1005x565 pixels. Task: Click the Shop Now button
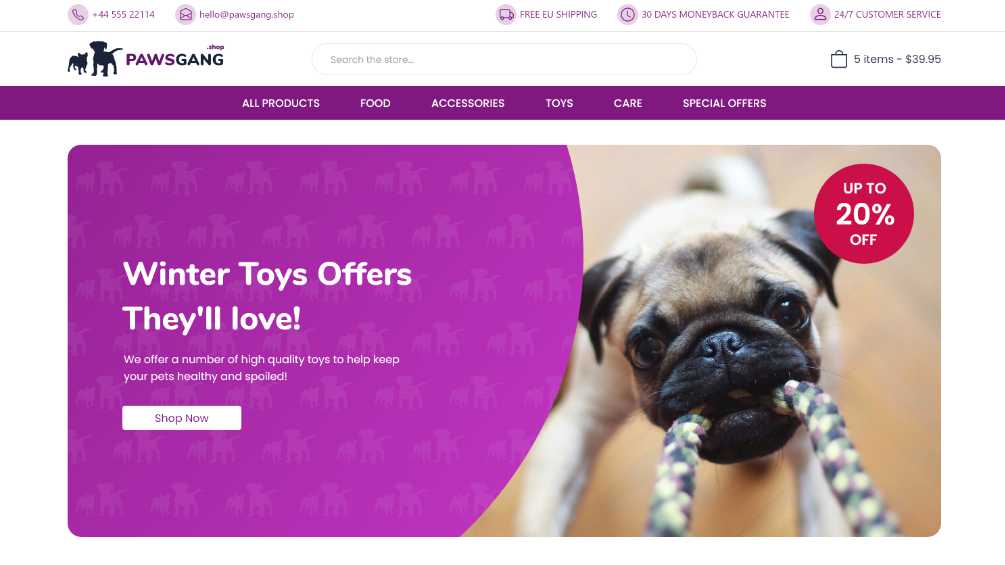tap(181, 418)
